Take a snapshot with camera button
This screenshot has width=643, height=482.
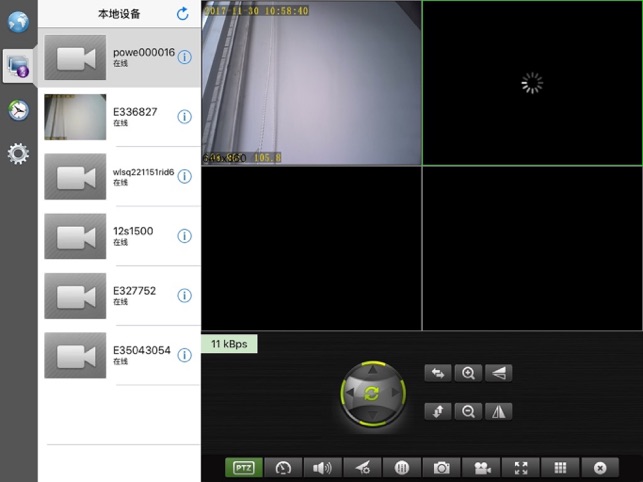pyautogui.click(x=442, y=468)
